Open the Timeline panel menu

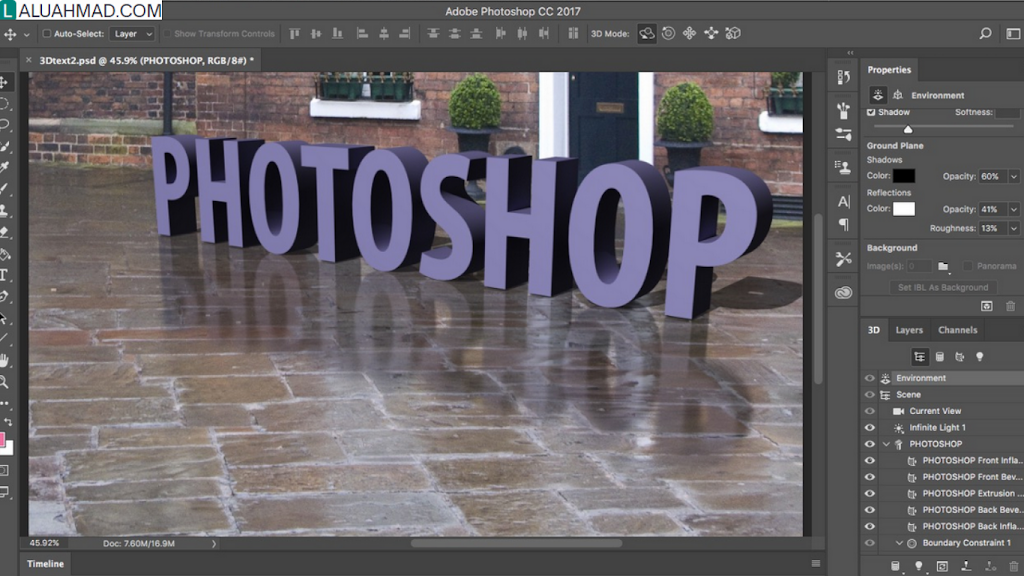click(816, 564)
